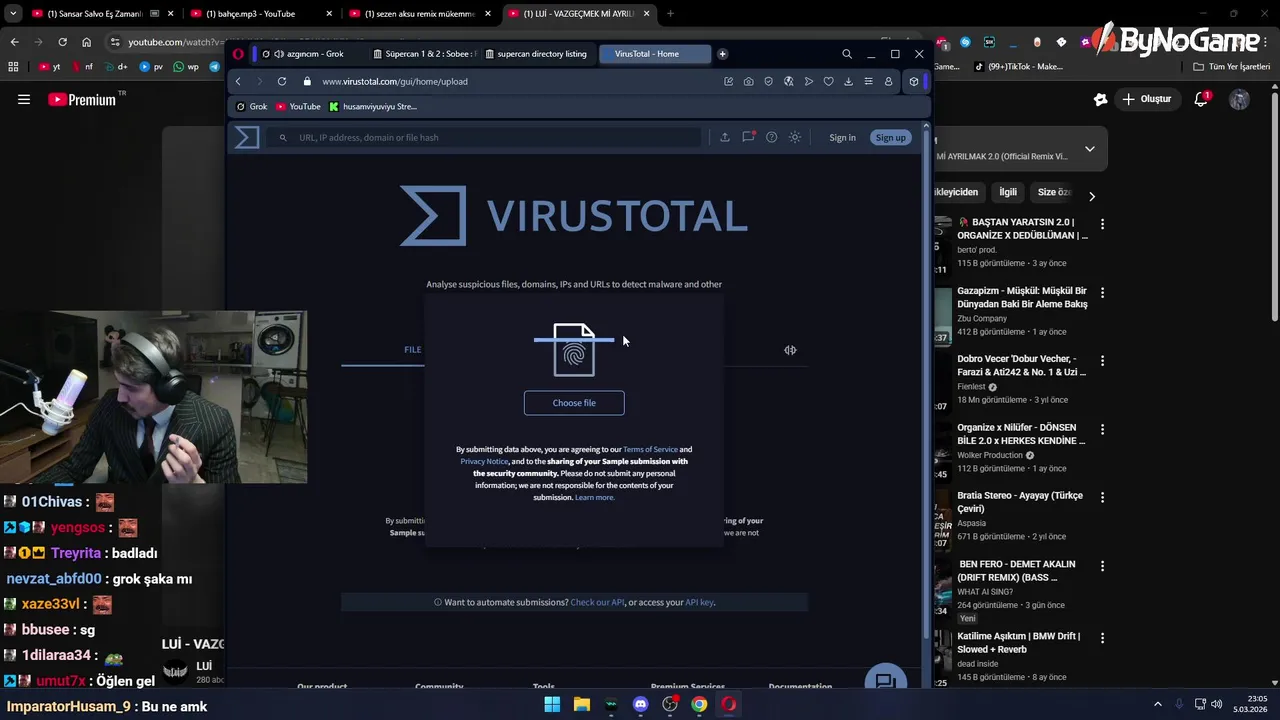
Task: Open a new tab in Opera
Action: pos(722,54)
